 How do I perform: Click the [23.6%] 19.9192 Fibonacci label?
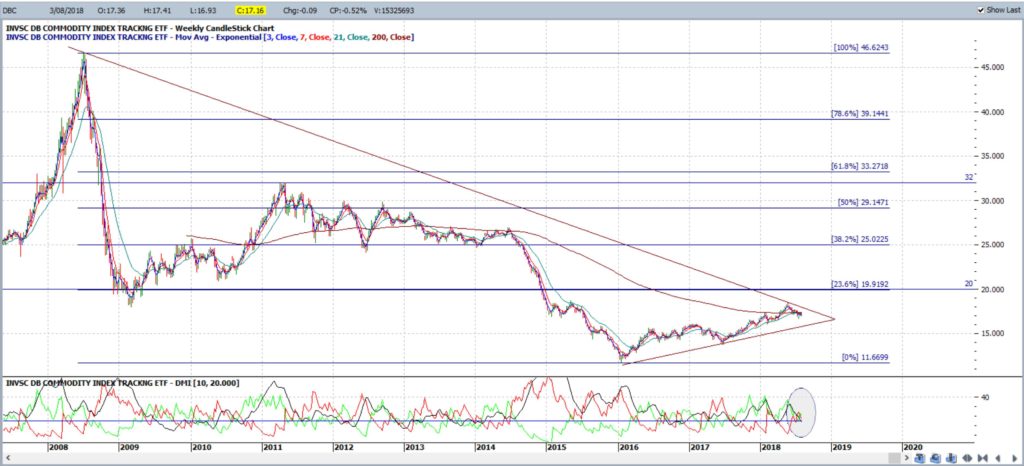click(x=859, y=284)
